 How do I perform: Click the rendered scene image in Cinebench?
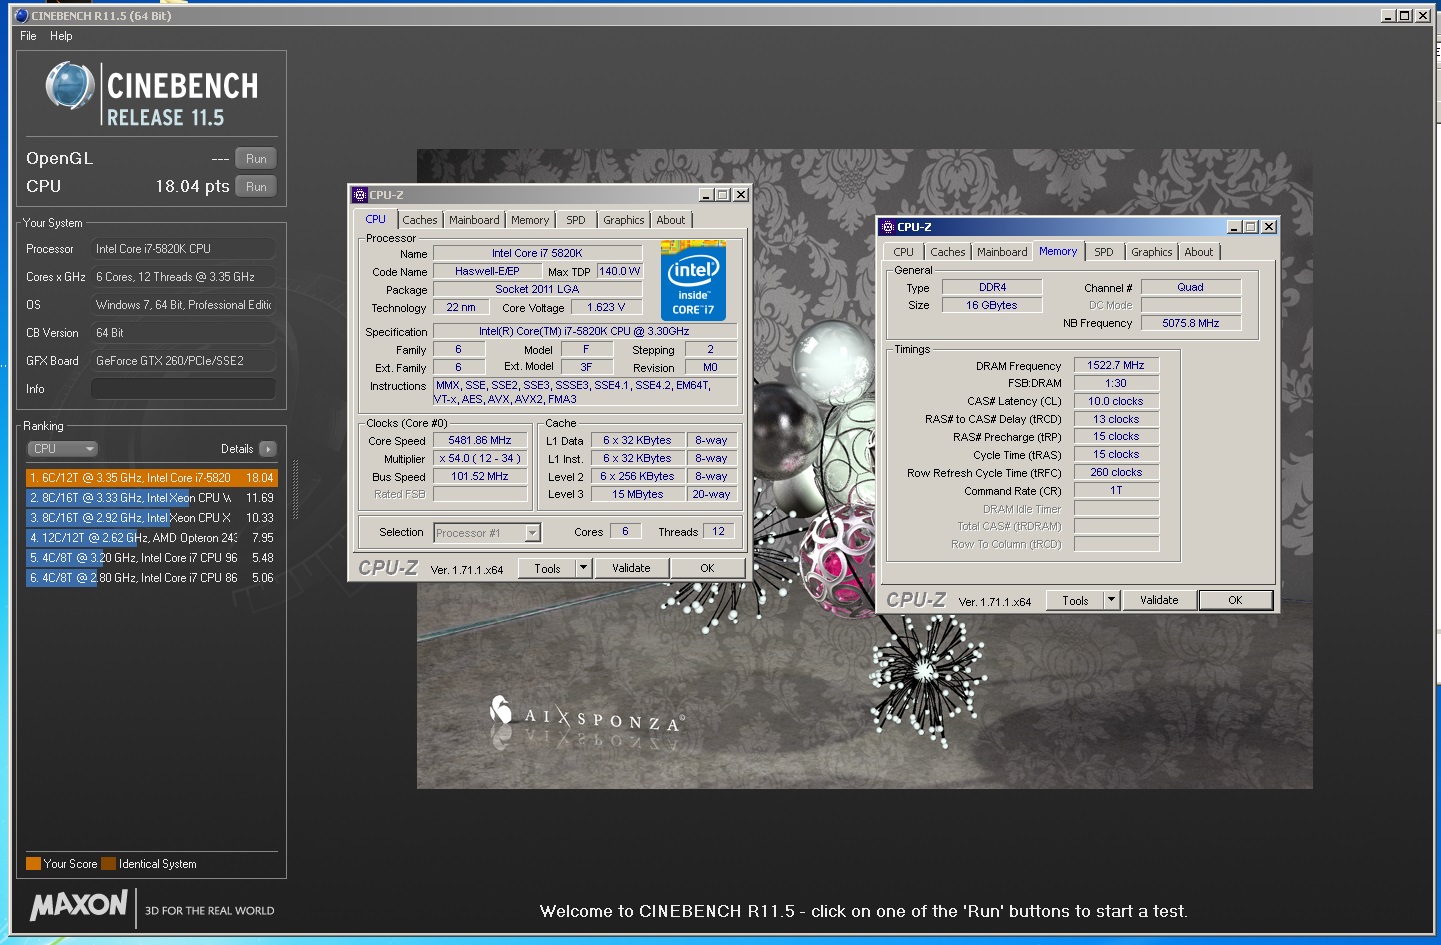(x=864, y=469)
